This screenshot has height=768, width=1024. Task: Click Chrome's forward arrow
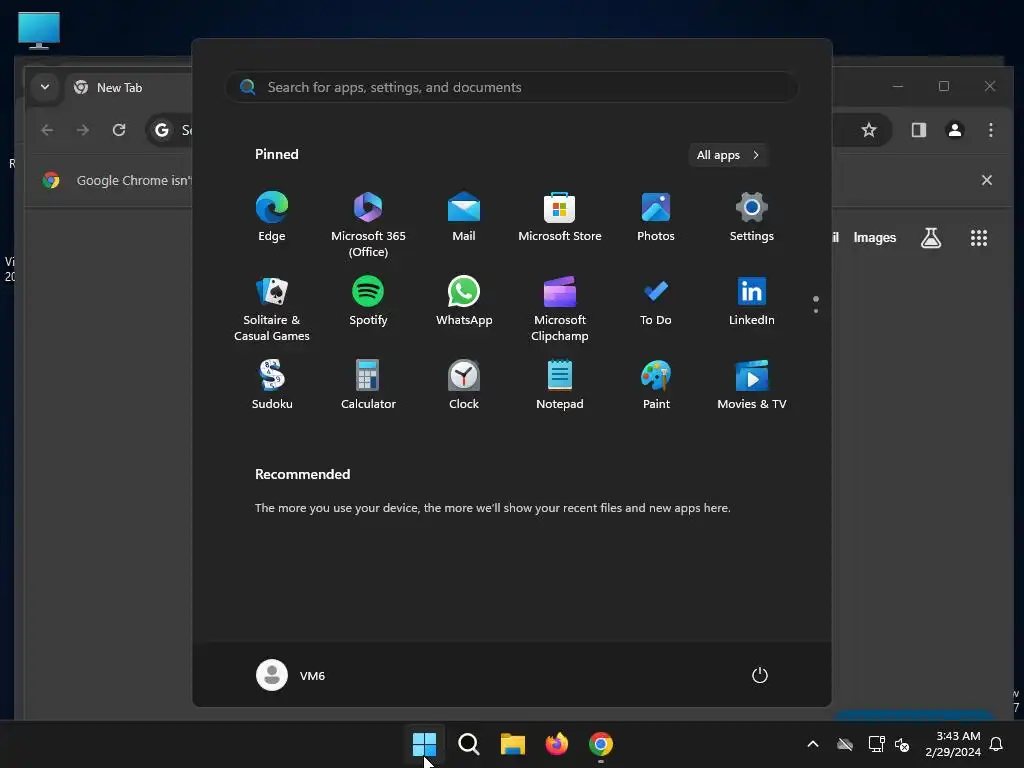tap(82, 130)
